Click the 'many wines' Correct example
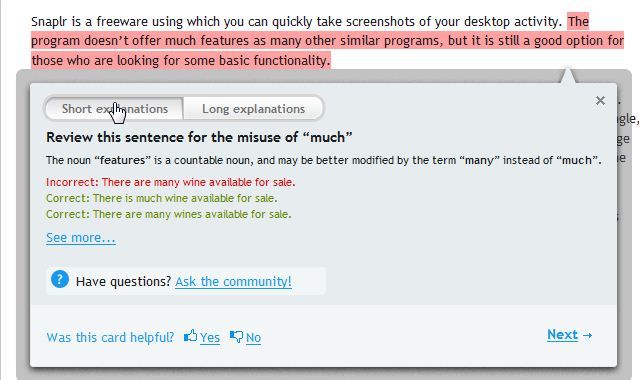Viewport: 639px width, 380px height. pyautogui.click(x=169, y=214)
